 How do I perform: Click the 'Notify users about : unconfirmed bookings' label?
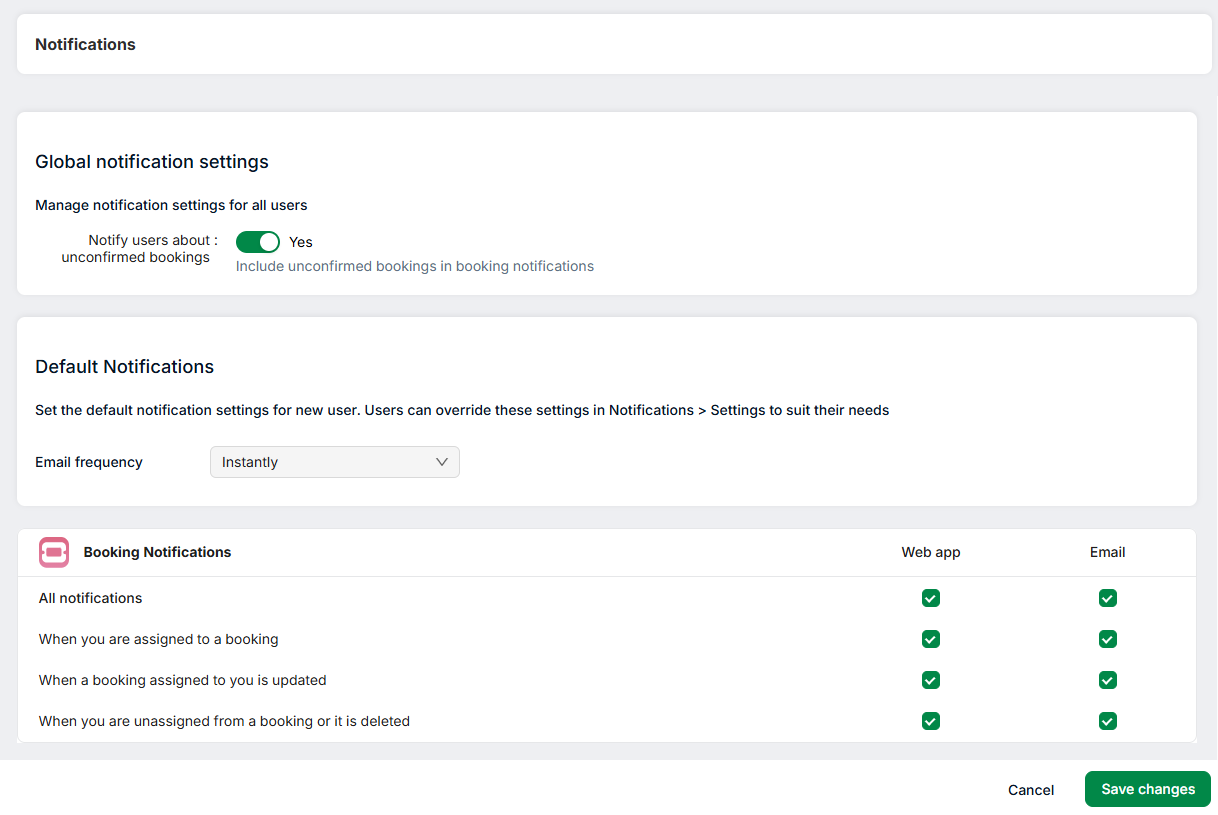coord(139,249)
